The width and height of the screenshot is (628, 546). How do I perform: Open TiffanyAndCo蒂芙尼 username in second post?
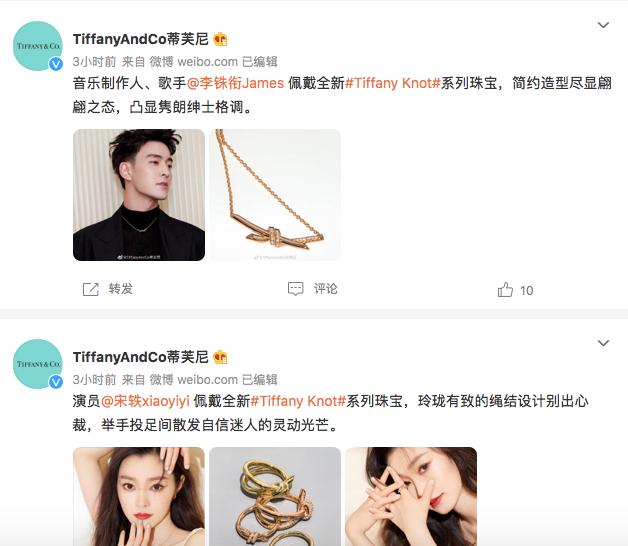pos(141,357)
